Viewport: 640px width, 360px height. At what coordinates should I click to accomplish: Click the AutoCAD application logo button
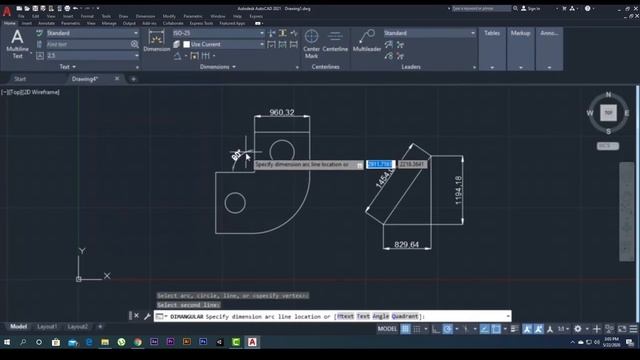7,11
